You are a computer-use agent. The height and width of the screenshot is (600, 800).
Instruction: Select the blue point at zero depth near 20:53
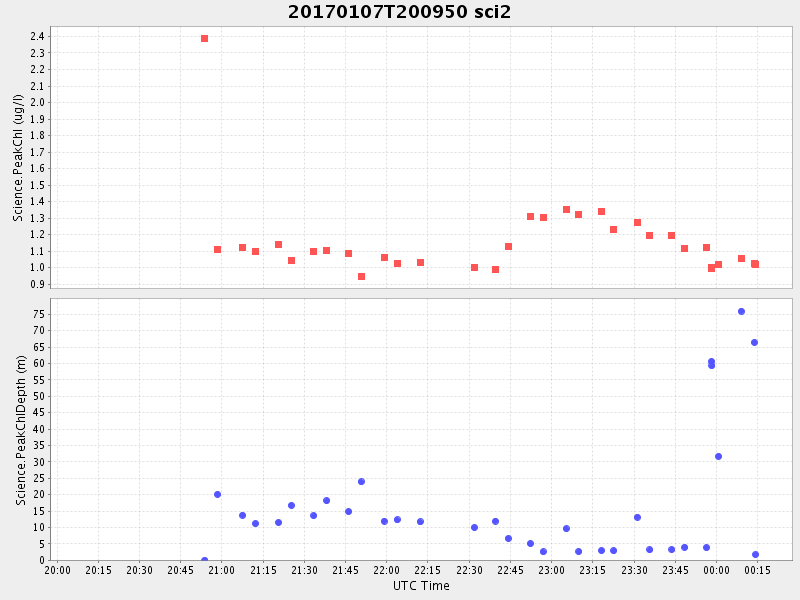click(204, 560)
